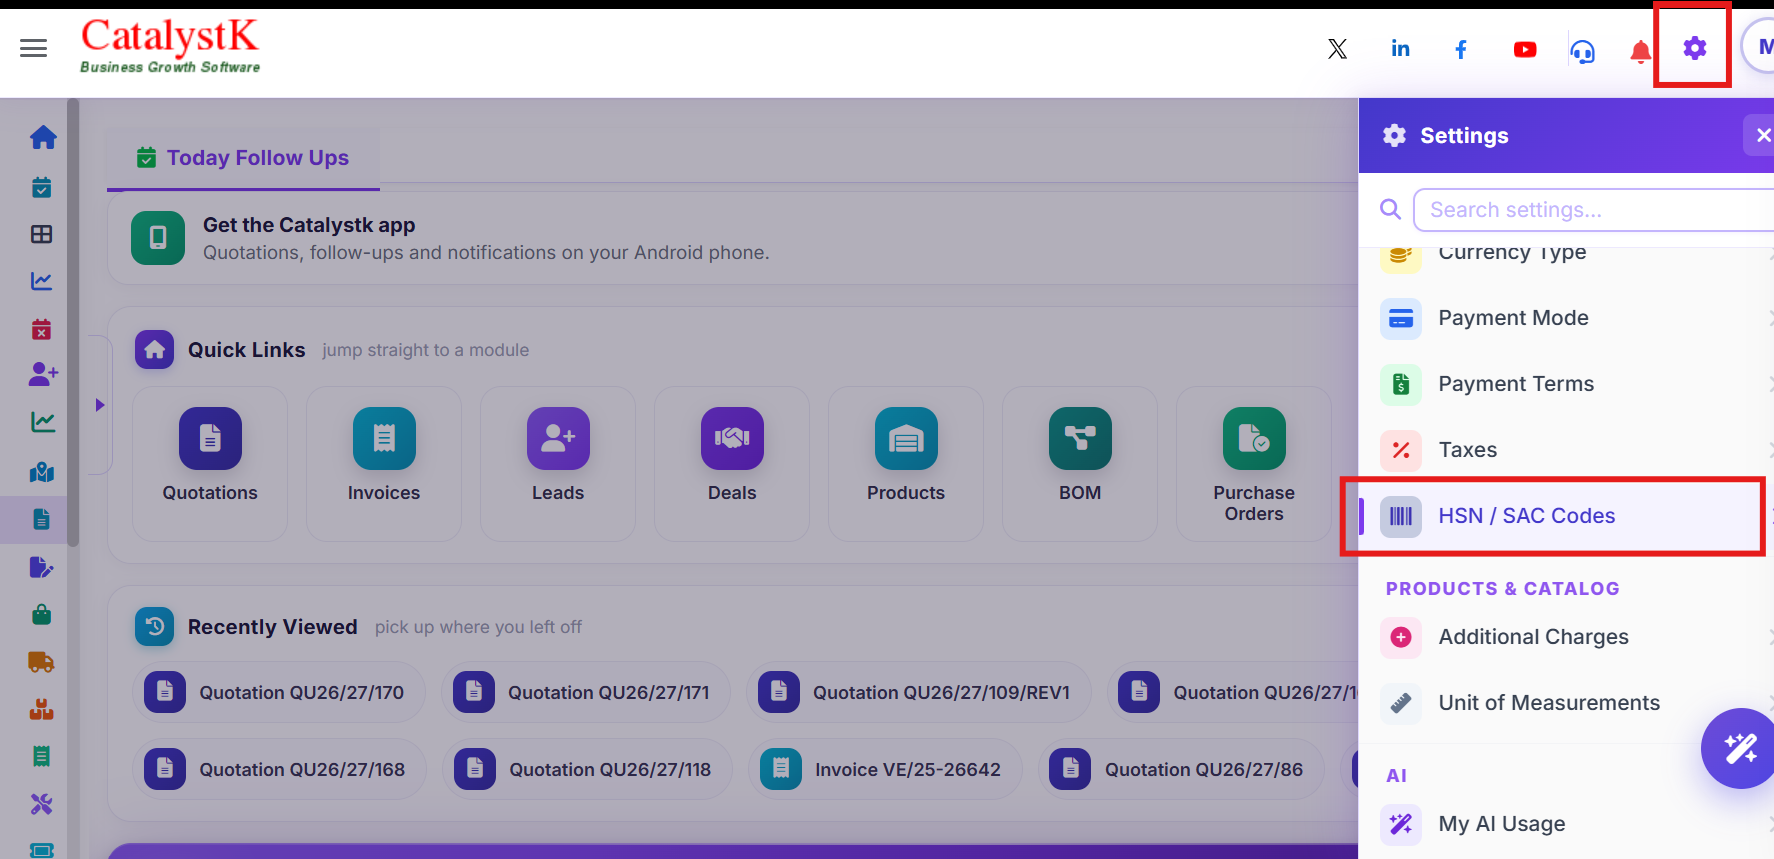Click the orange truck icon in the sidebar
Image resolution: width=1774 pixels, height=859 pixels.
(x=42, y=662)
